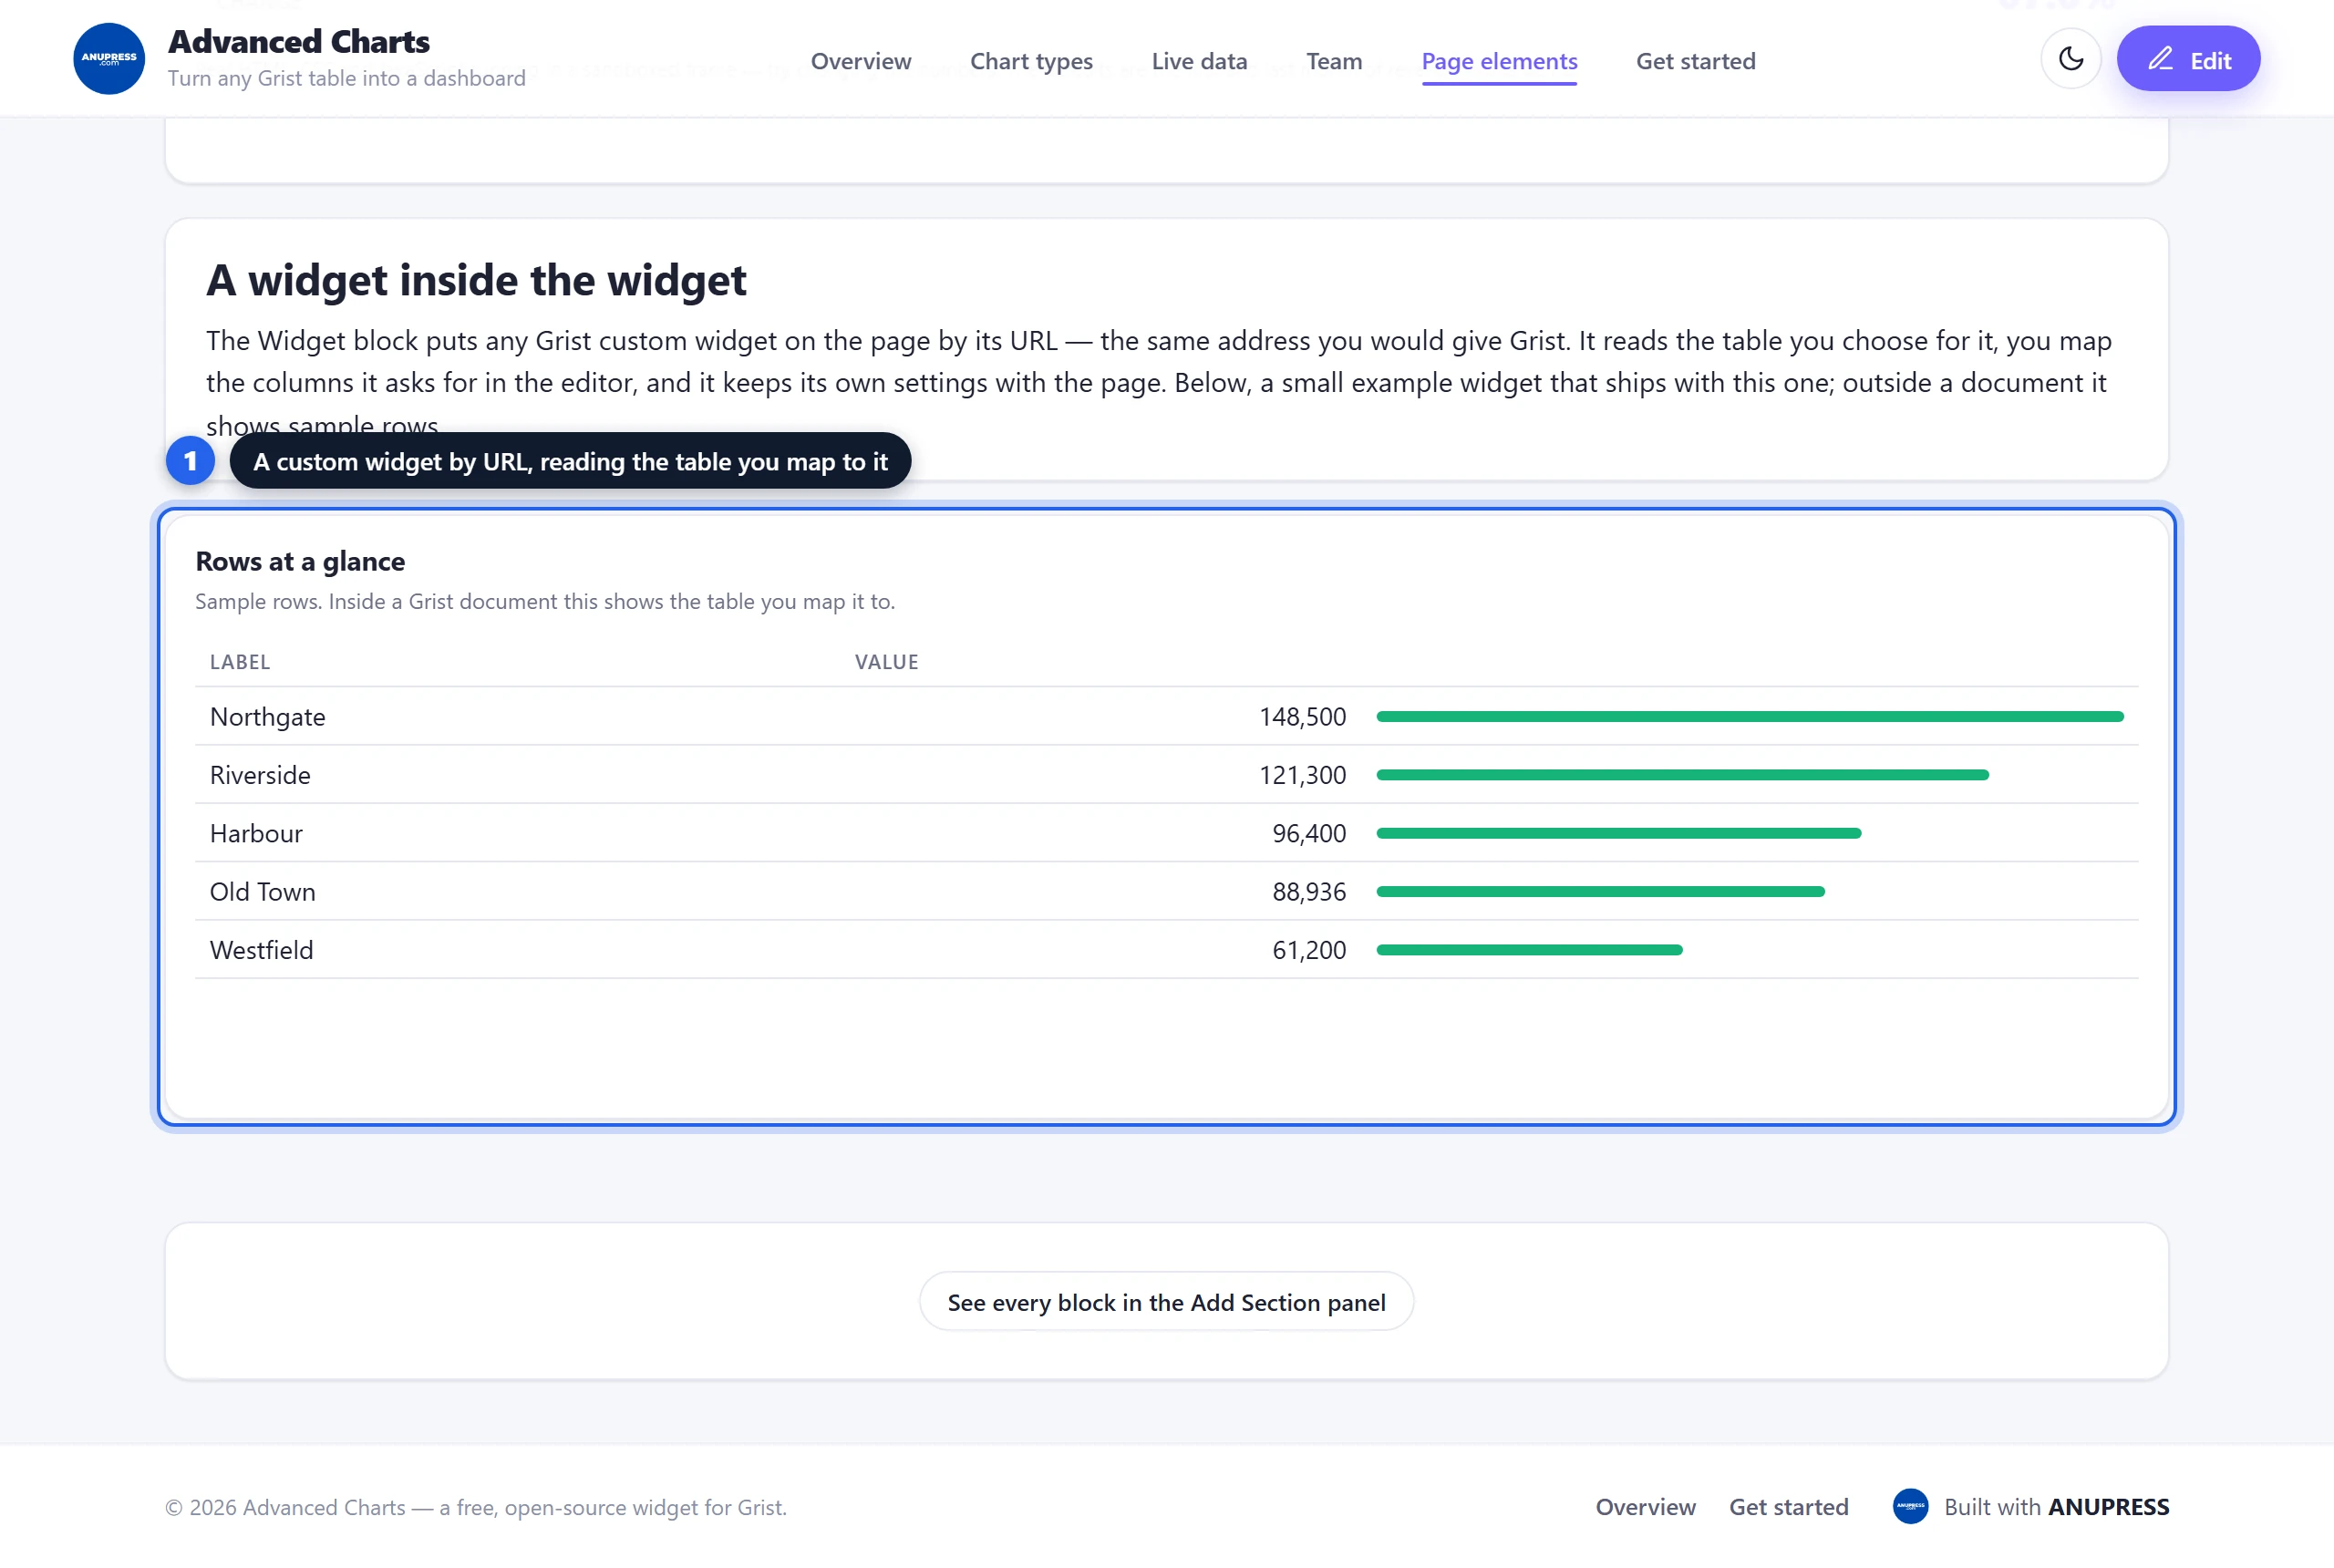Select the Page elements nav item
The image size is (2334, 1568).
click(x=1499, y=61)
